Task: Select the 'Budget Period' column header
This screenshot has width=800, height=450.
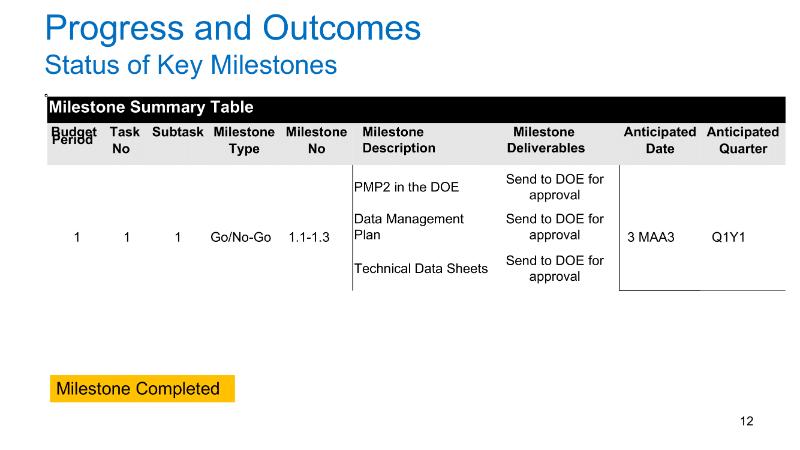Action: pyautogui.click(x=74, y=136)
